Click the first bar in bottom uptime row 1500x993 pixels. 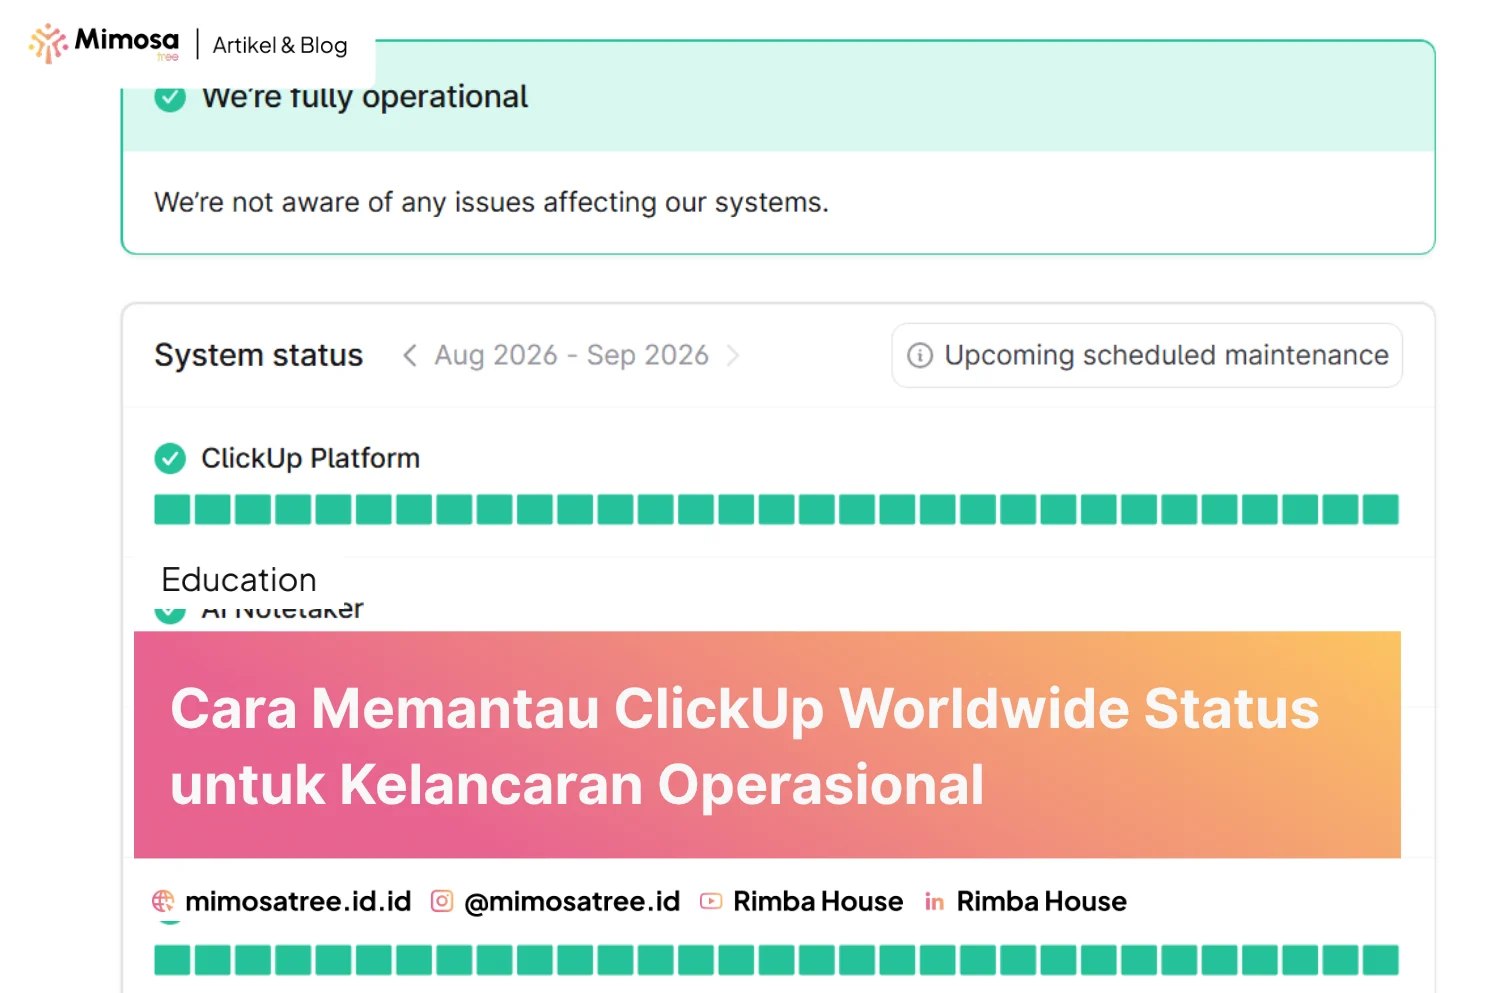pyautogui.click(x=172, y=960)
